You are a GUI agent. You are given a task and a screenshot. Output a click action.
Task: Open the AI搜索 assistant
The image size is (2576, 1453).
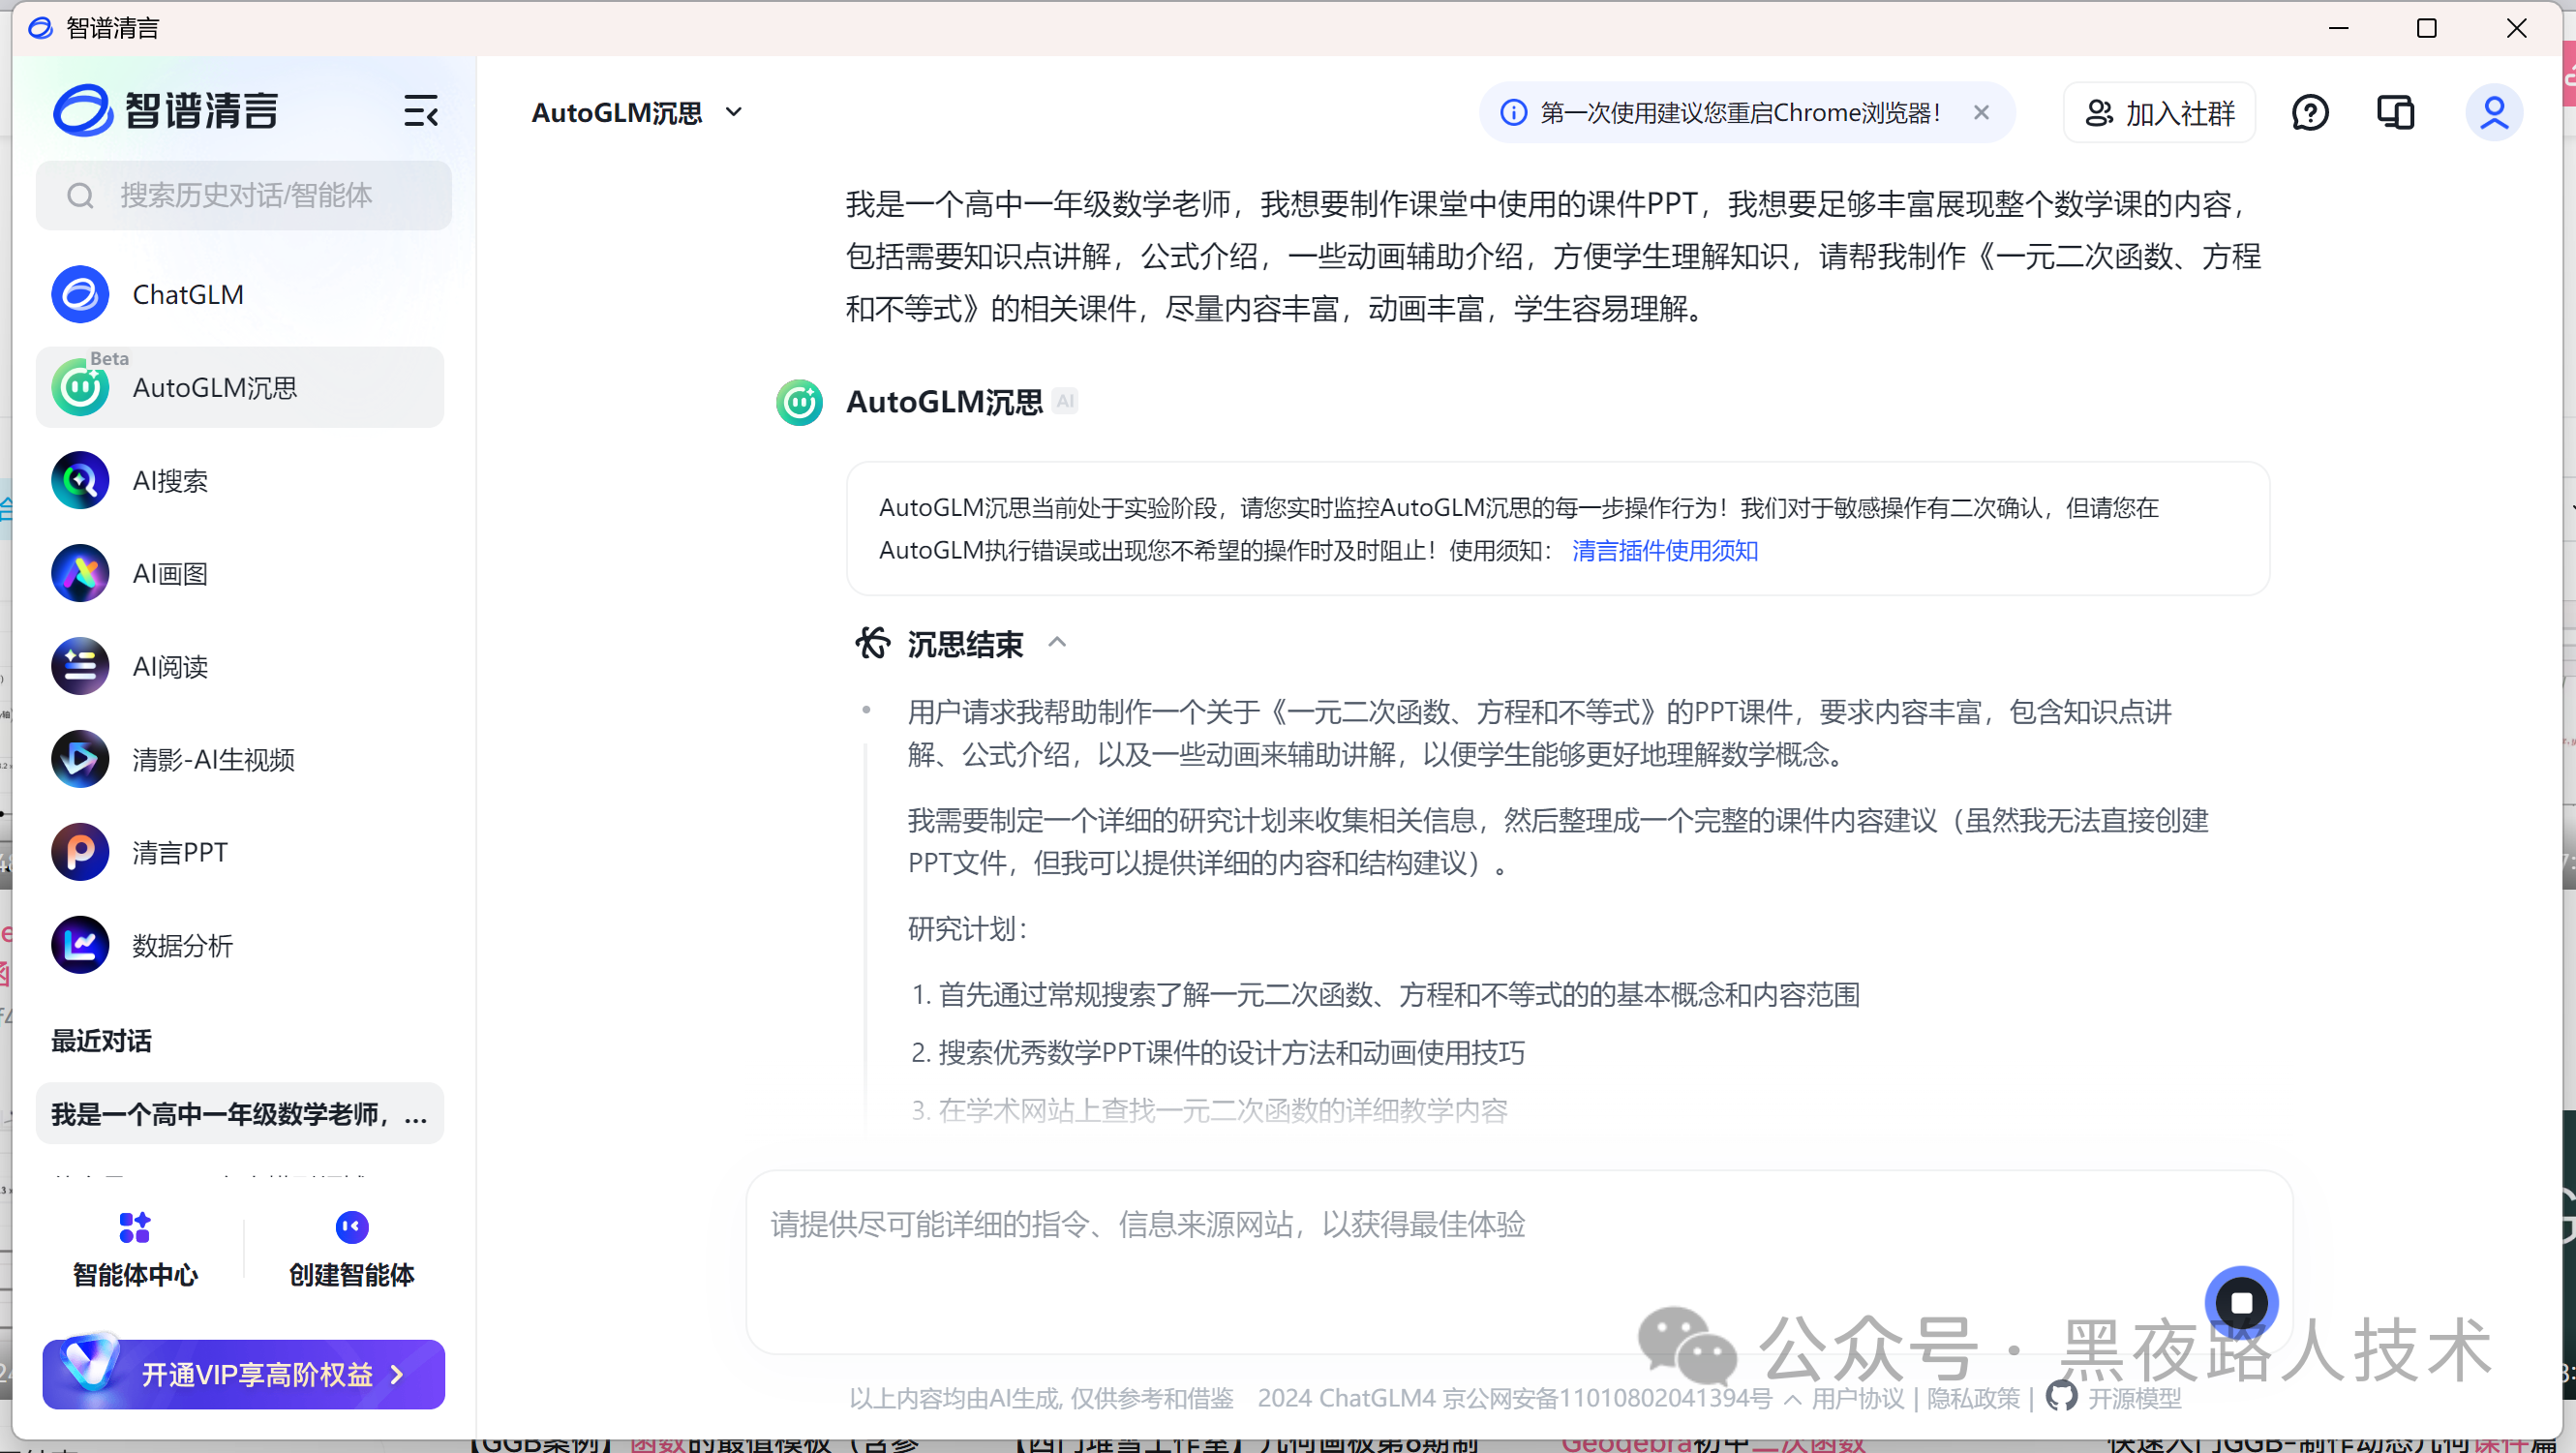pyautogui.click(x=170, y=481)
